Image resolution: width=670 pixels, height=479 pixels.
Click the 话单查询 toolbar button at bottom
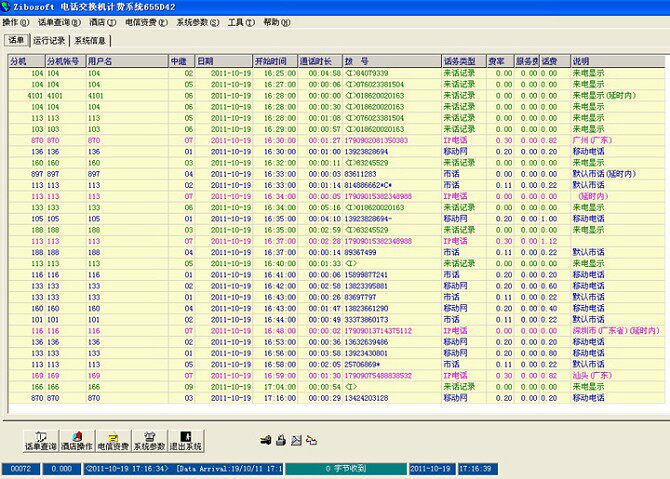point(41,441)
